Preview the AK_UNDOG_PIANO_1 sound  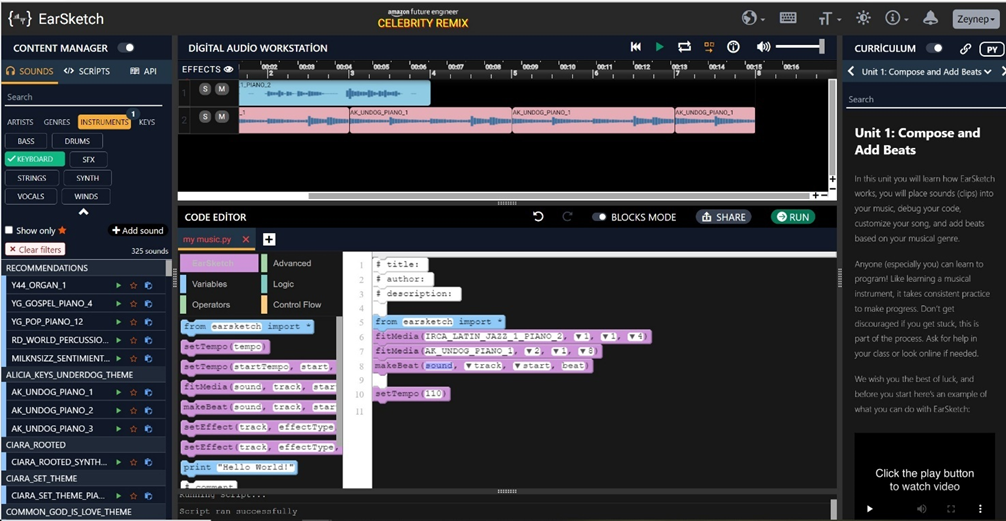click(x=118, y=392)
